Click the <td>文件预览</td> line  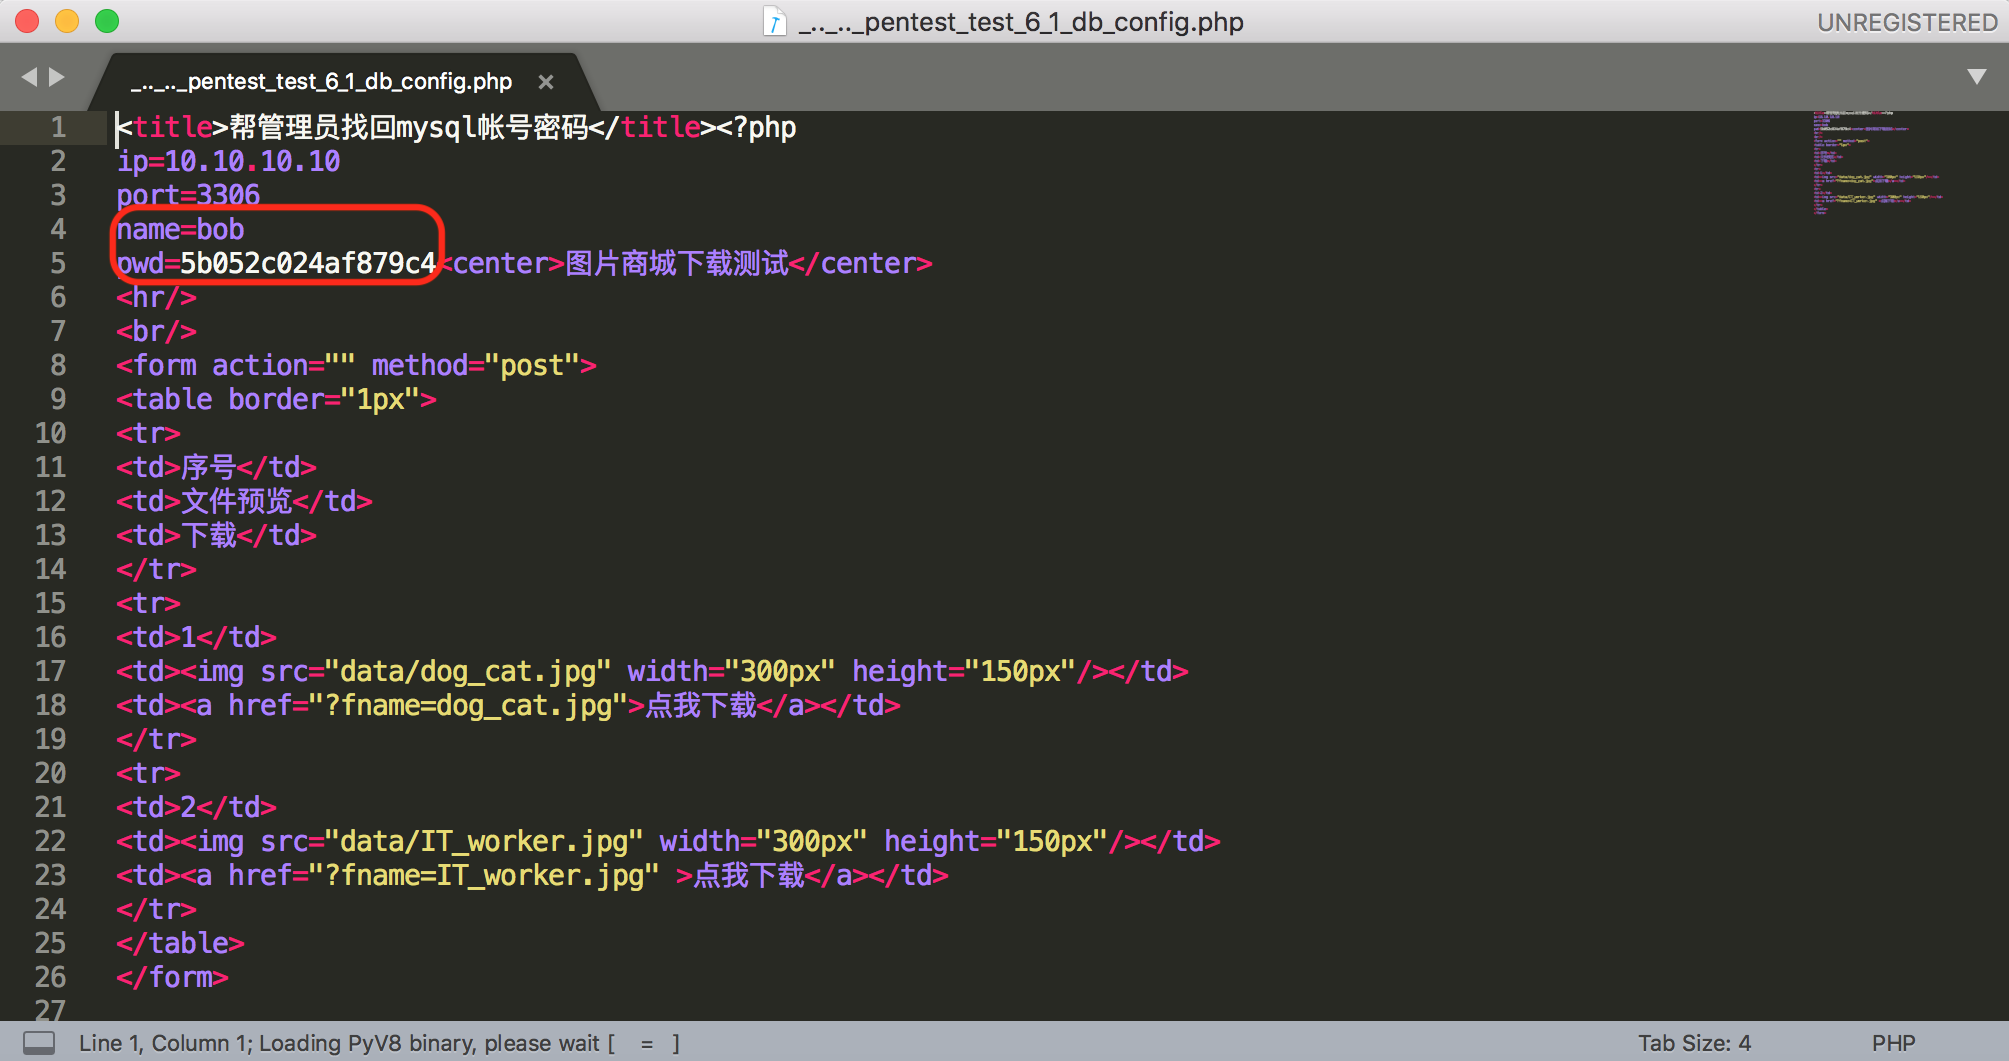(244, 501)
